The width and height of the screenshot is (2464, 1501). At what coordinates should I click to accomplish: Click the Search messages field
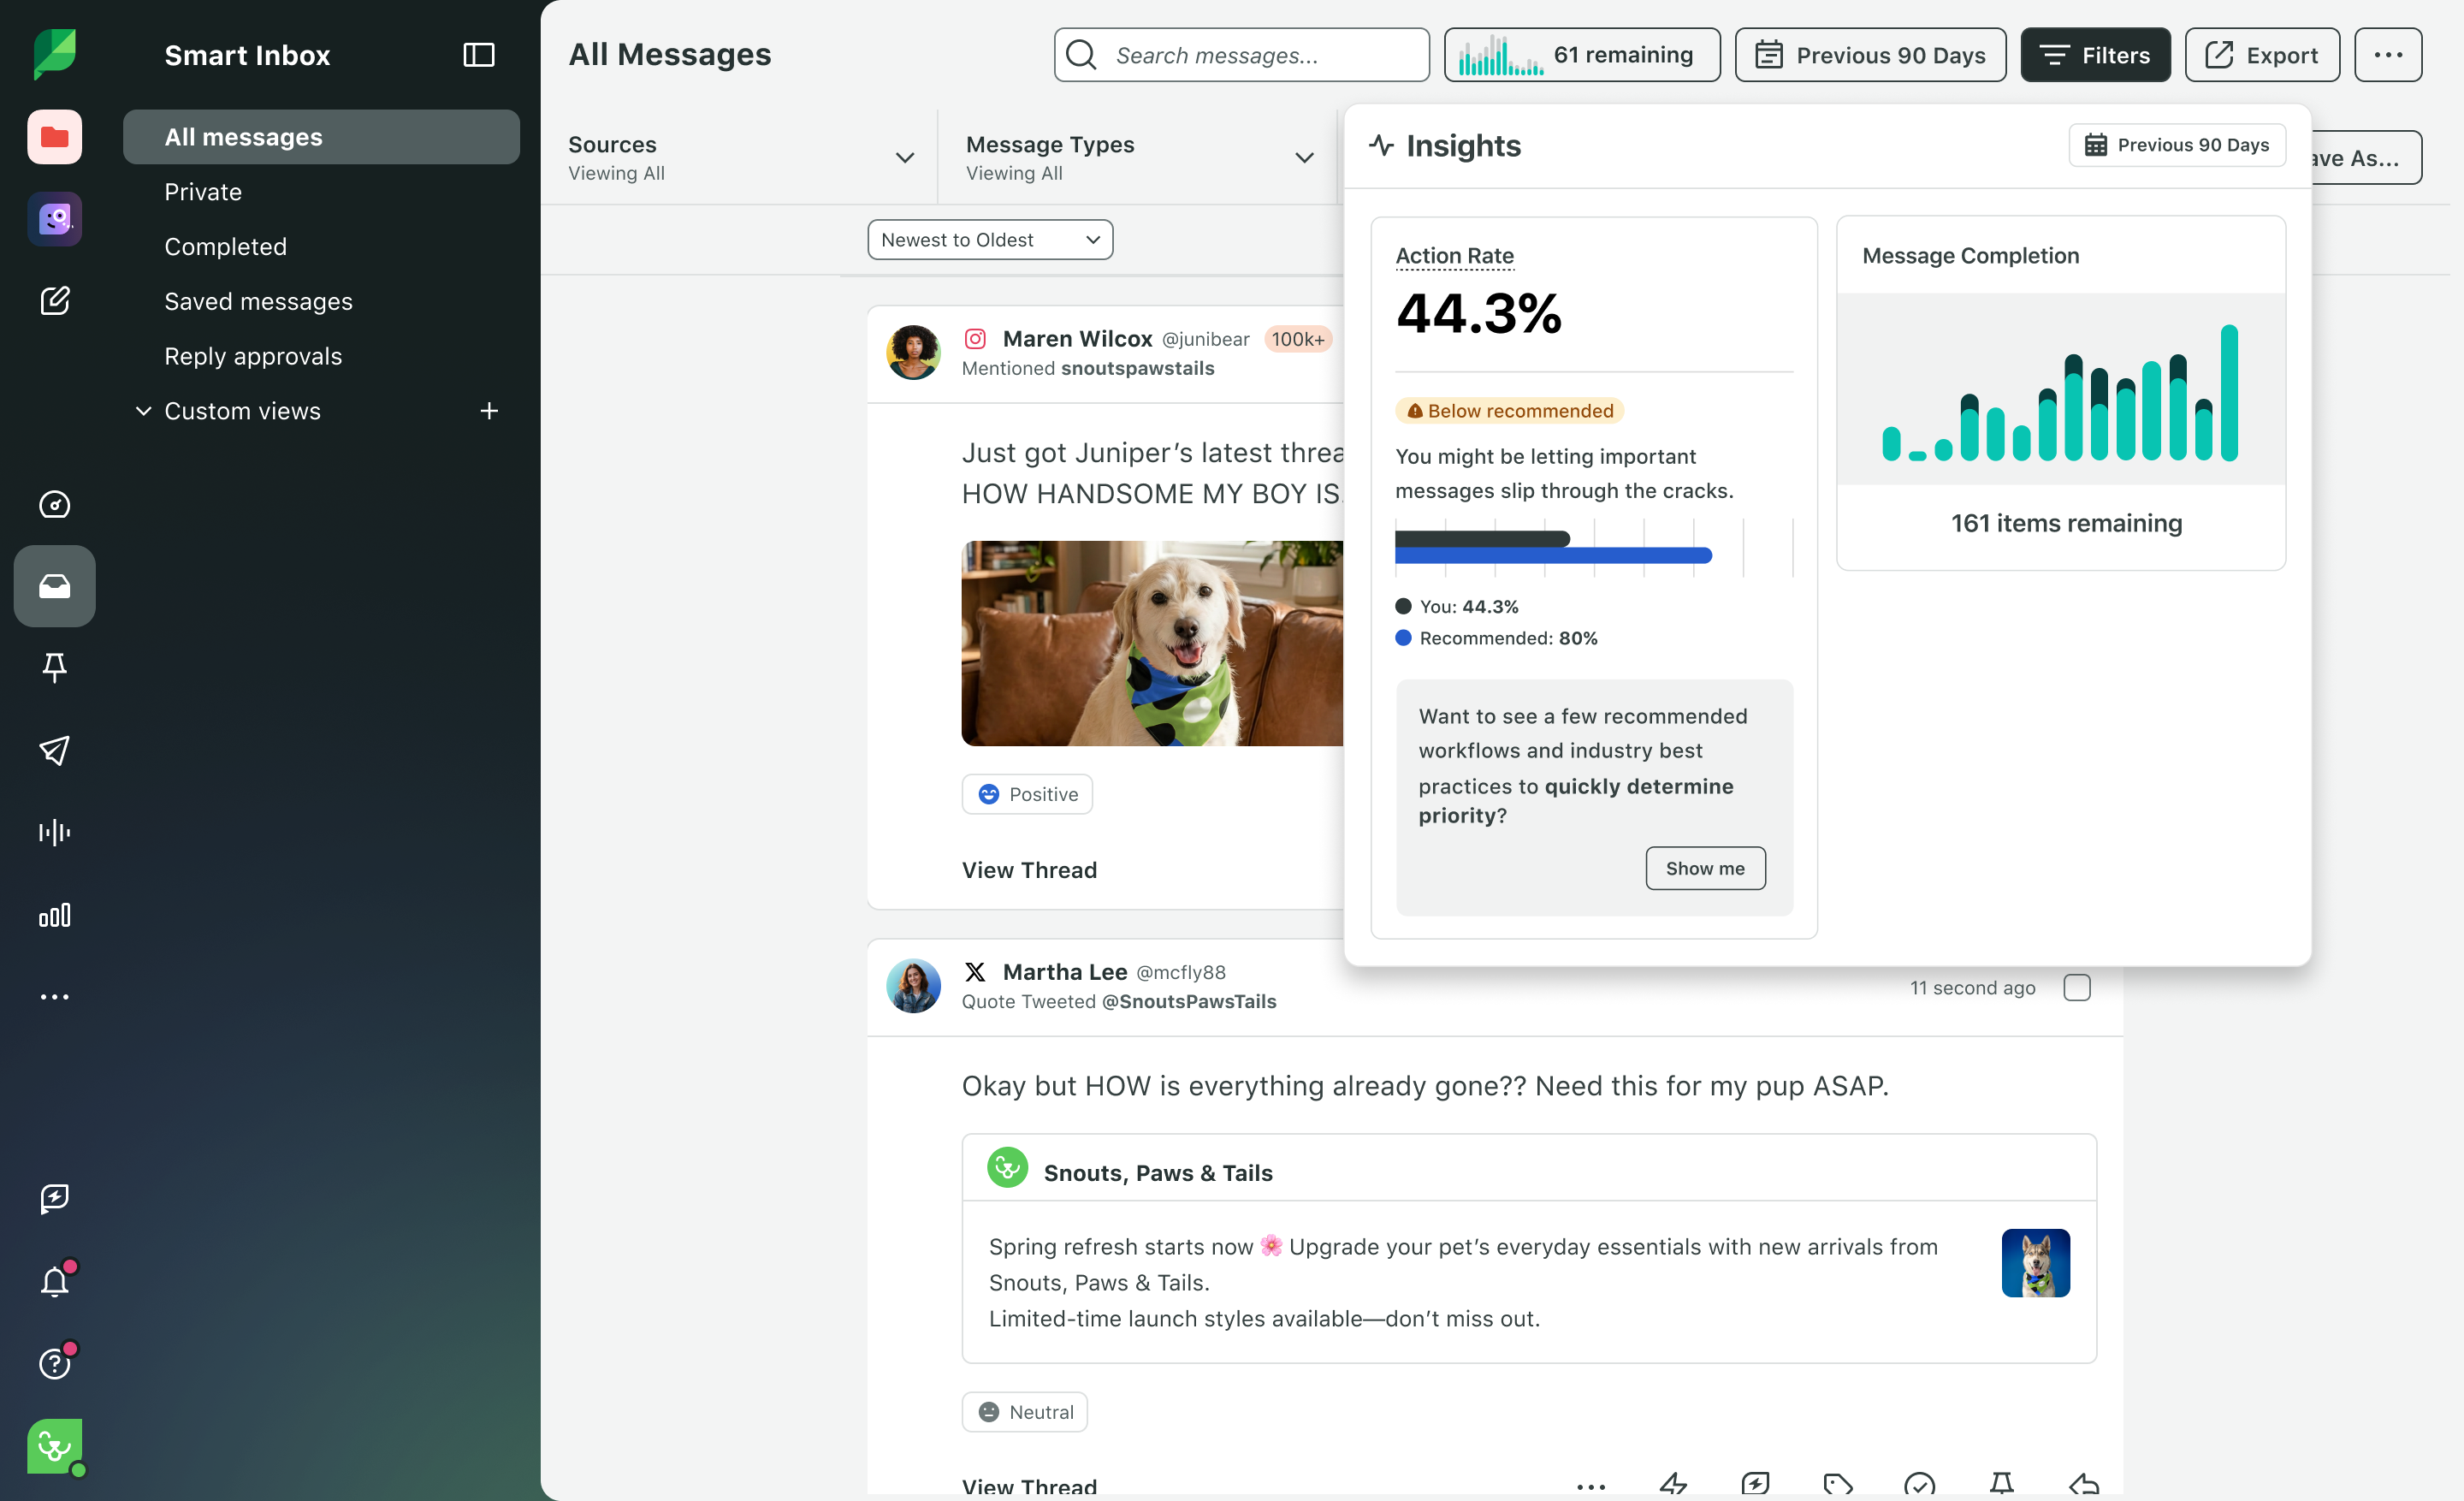1241,55
